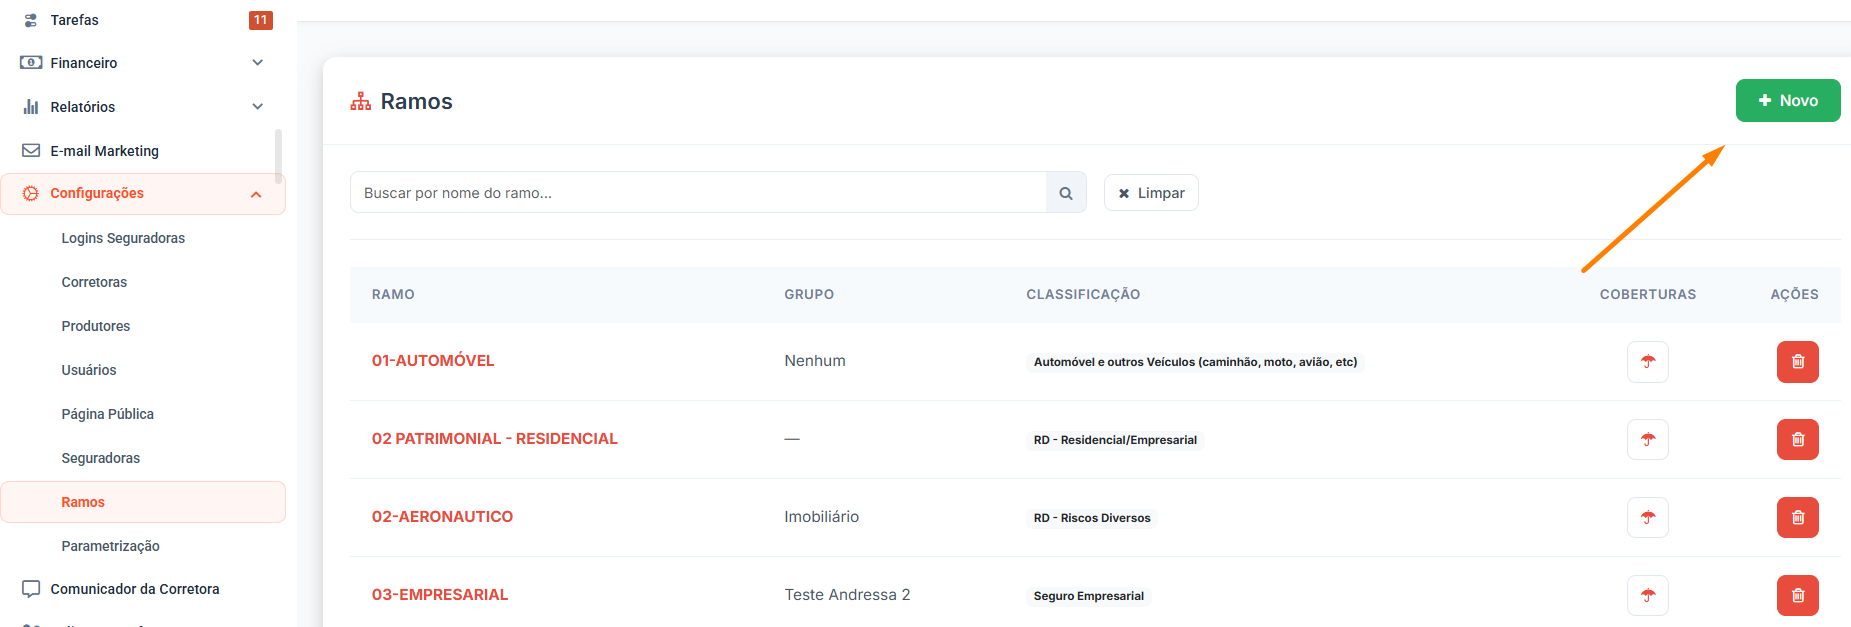This screenshot has width=1851, height=627.
Task: Open the Tarefas menu item
Action: pyautogui.click(x=75, y=20)
